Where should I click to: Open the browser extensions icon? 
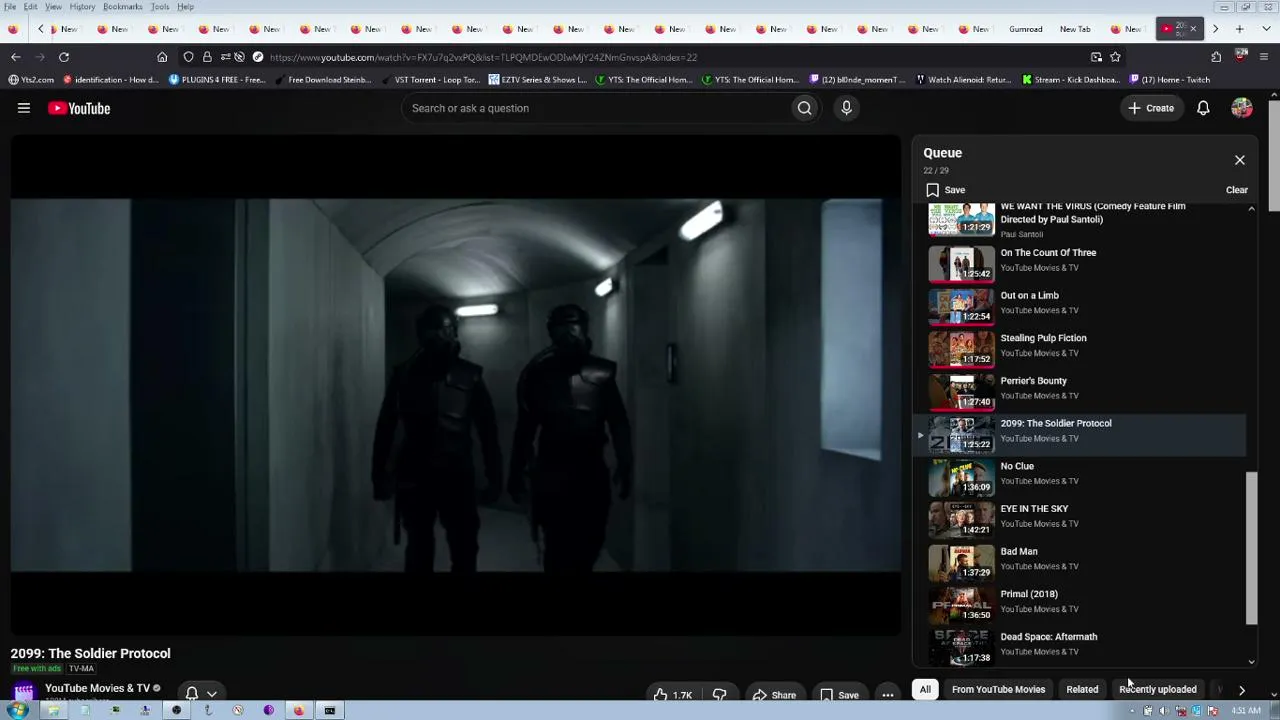point(1216,57)
